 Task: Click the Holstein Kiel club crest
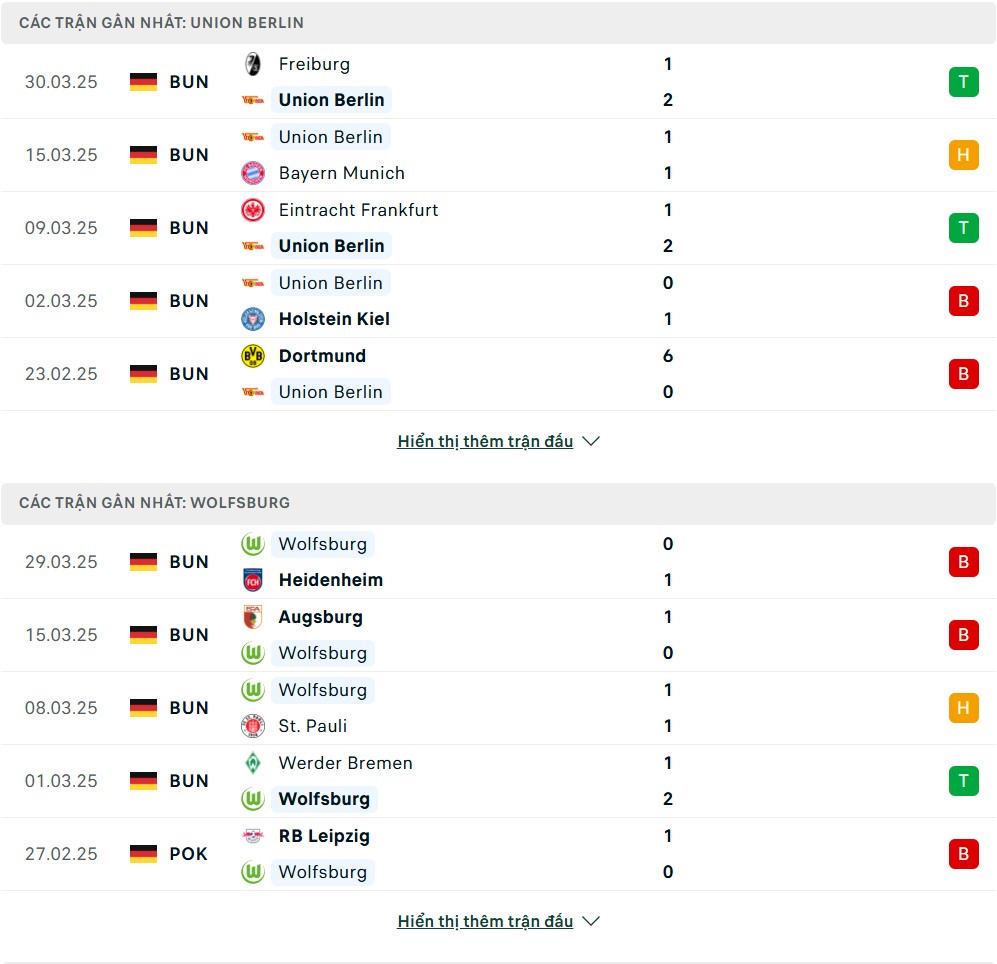coord(253,319)
